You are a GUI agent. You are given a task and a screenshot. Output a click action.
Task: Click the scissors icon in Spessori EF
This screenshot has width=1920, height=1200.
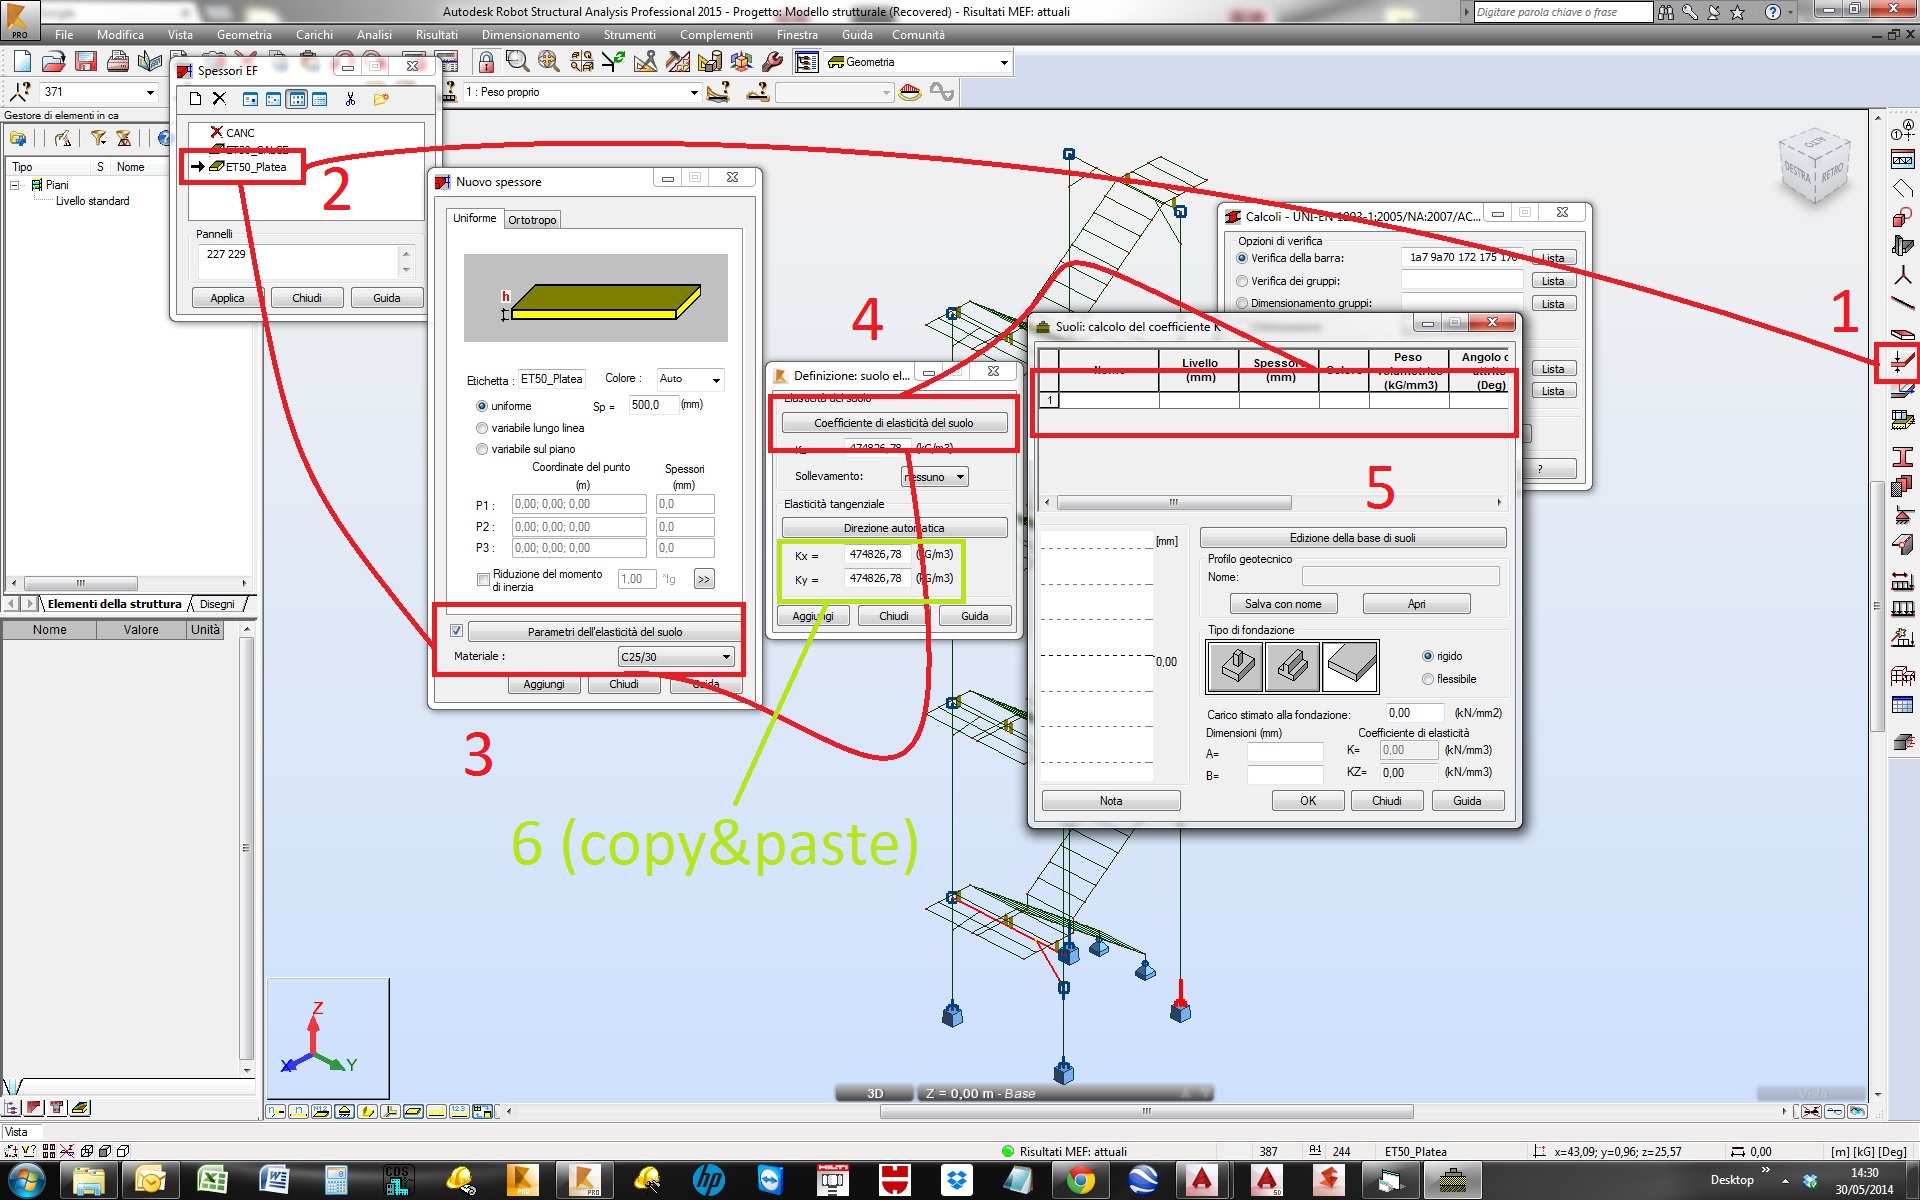(x=350, y=99)
